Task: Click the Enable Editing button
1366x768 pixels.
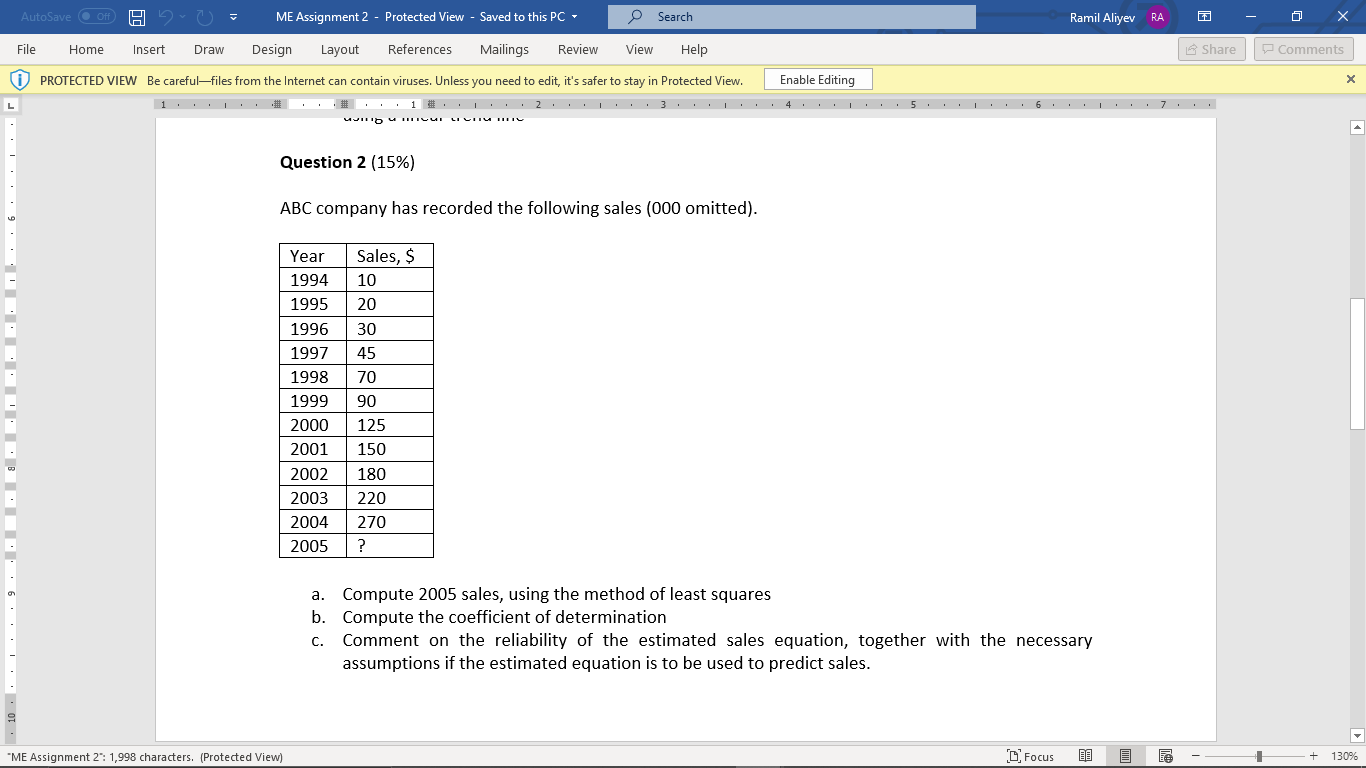Action: [x=817, y=80]
